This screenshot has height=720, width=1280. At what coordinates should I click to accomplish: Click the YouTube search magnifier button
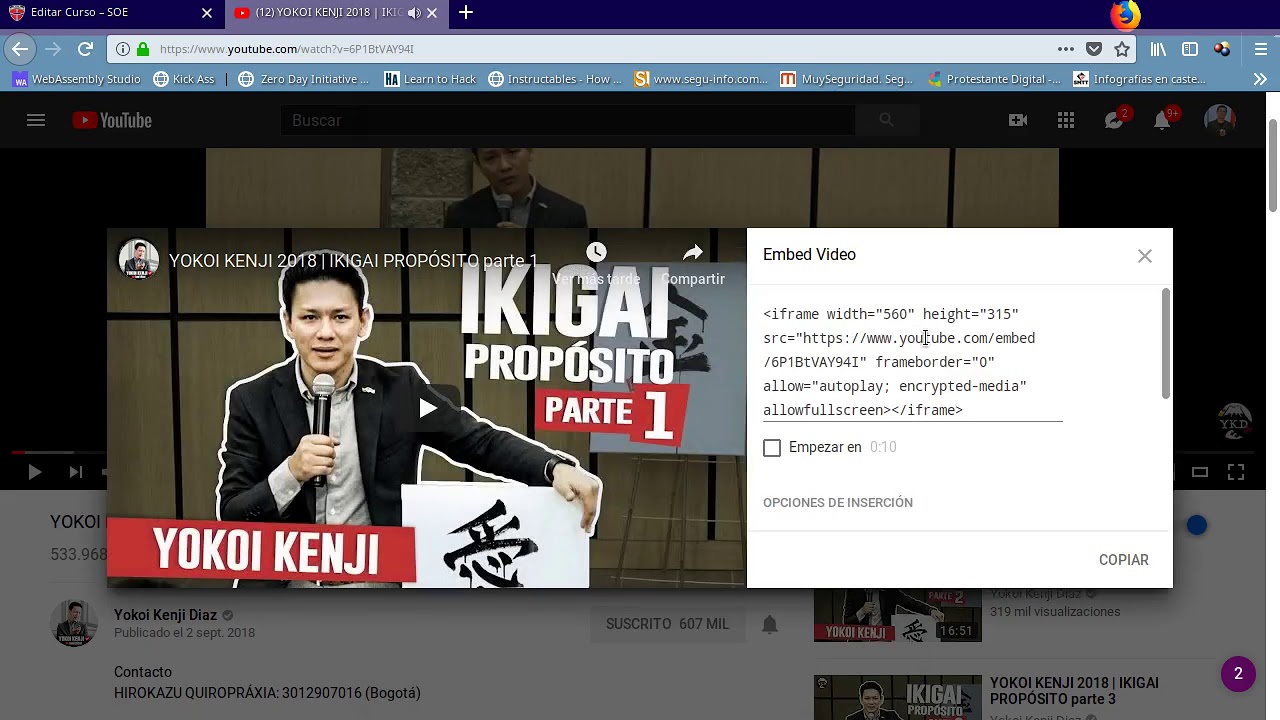tap(886, 120)
